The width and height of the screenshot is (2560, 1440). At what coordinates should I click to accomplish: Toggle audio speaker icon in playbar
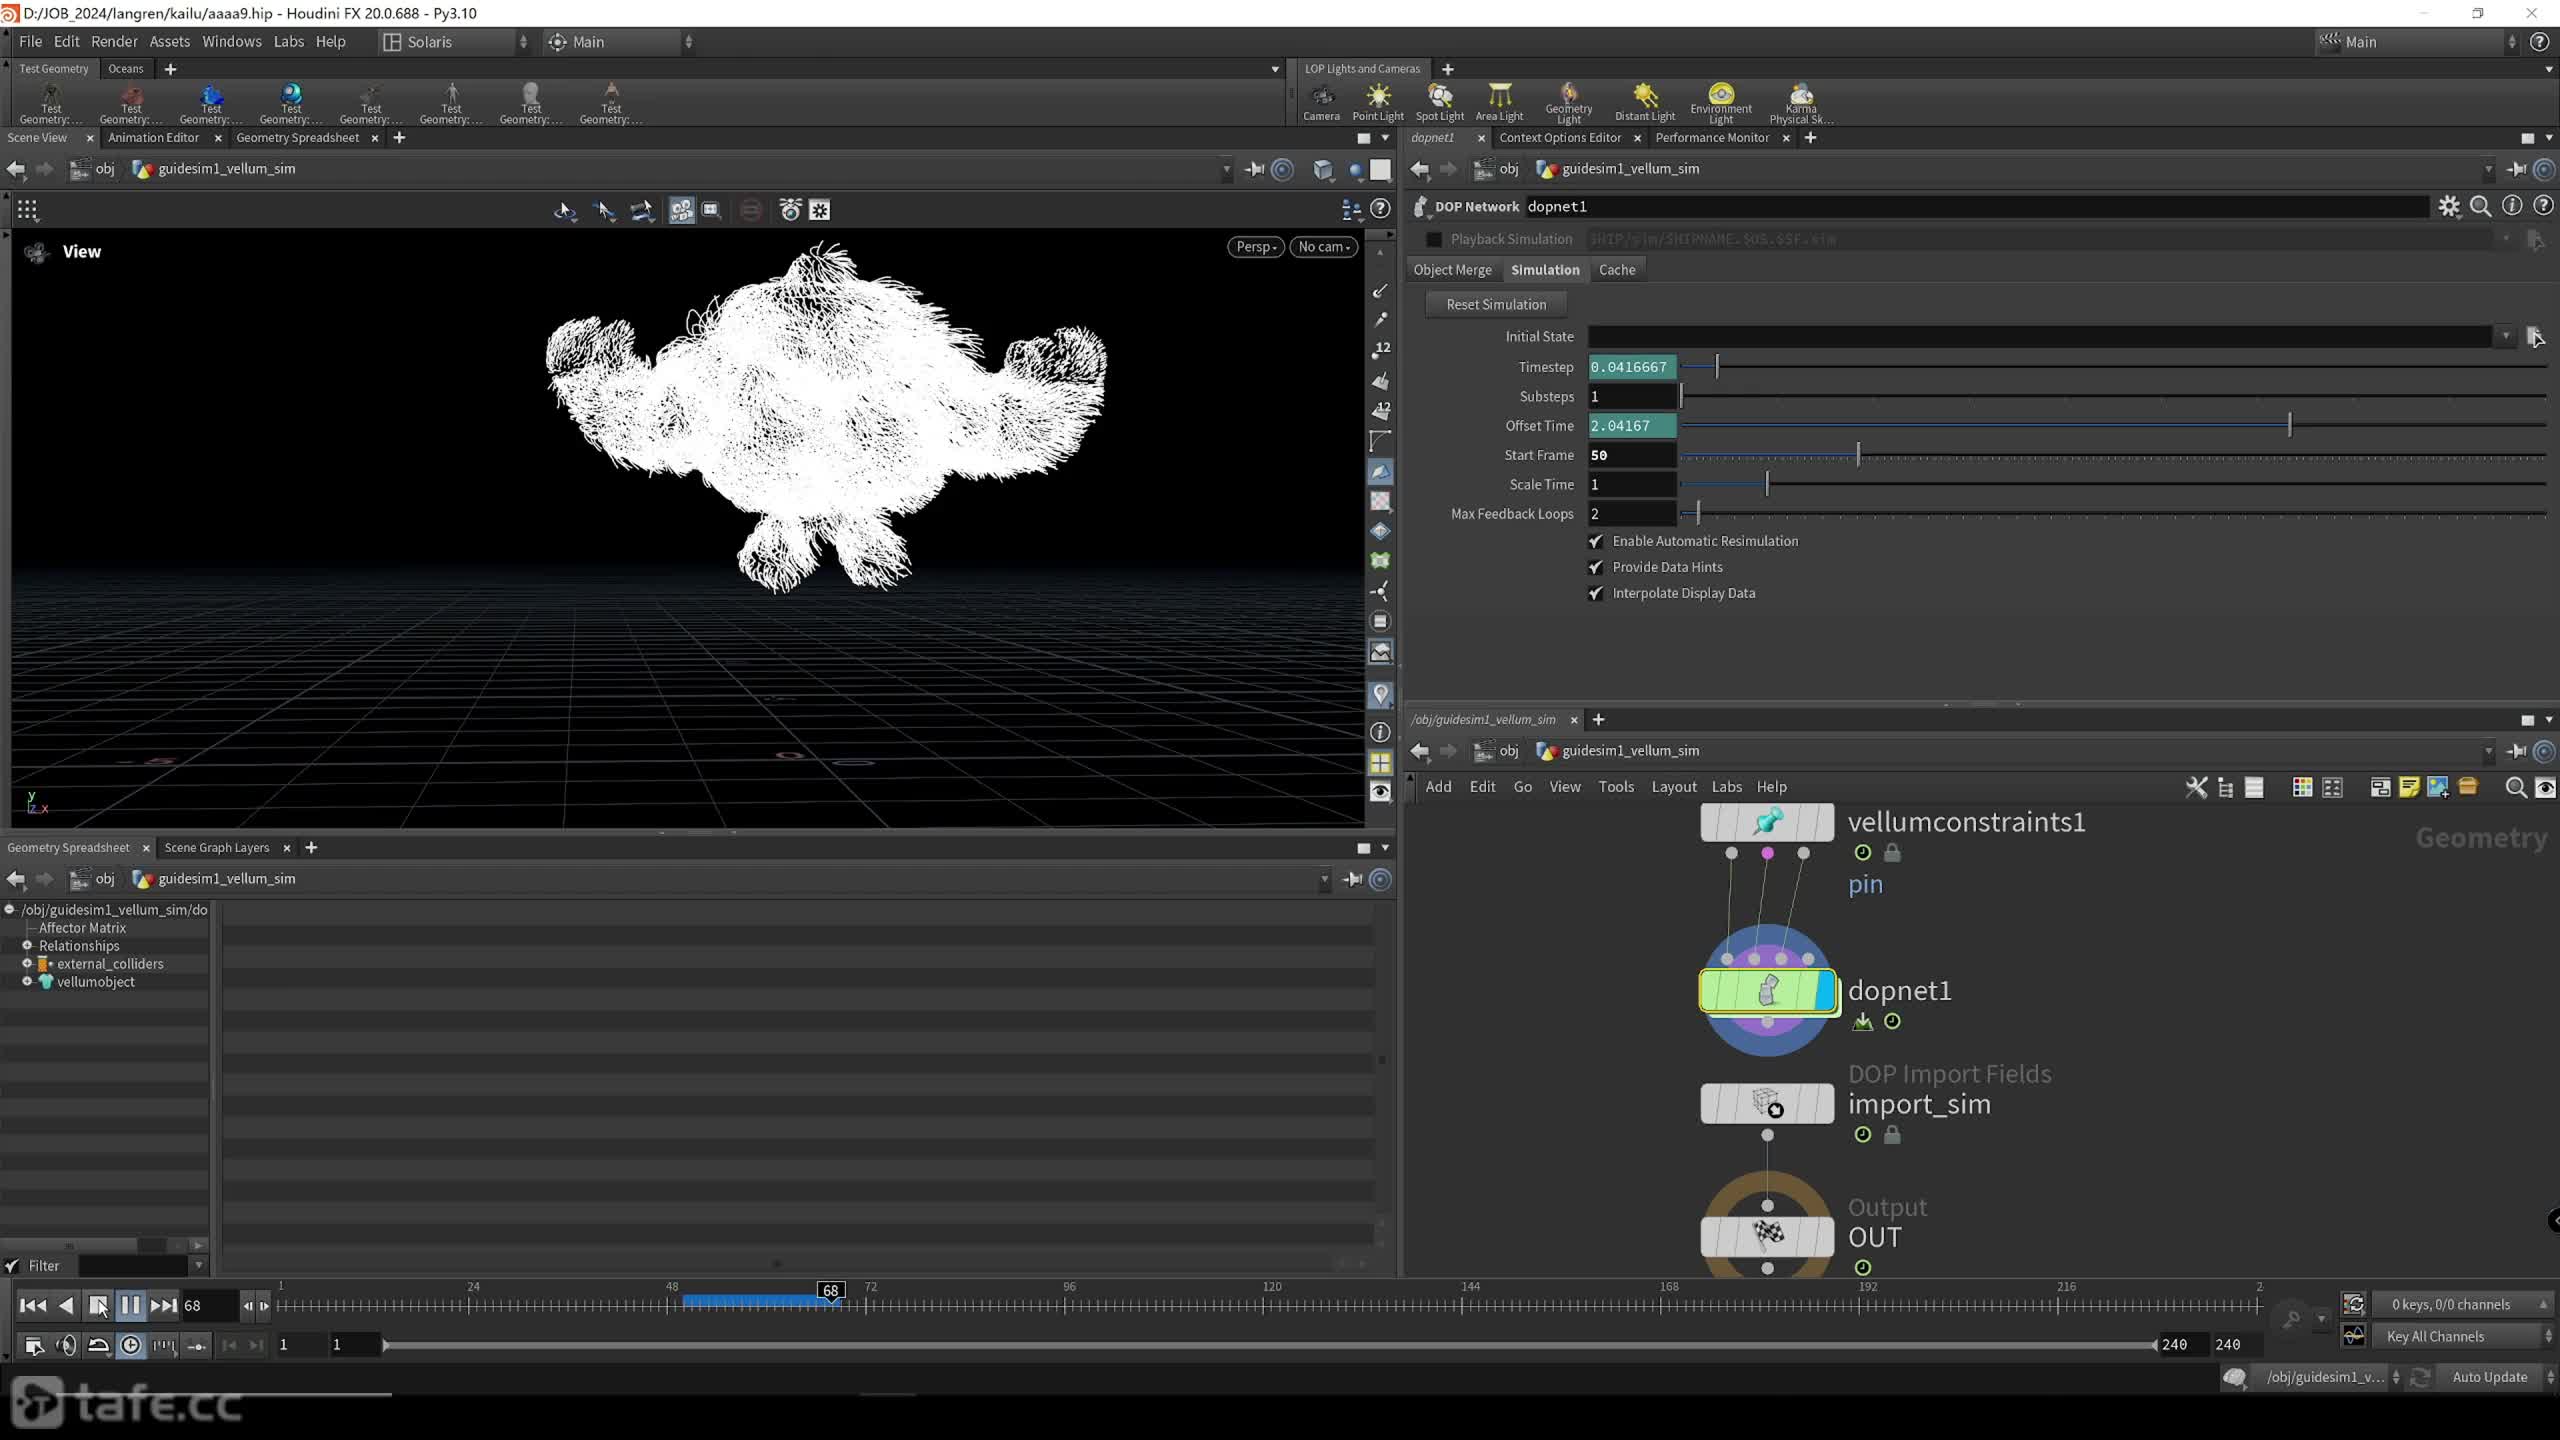coord(66,1345)
